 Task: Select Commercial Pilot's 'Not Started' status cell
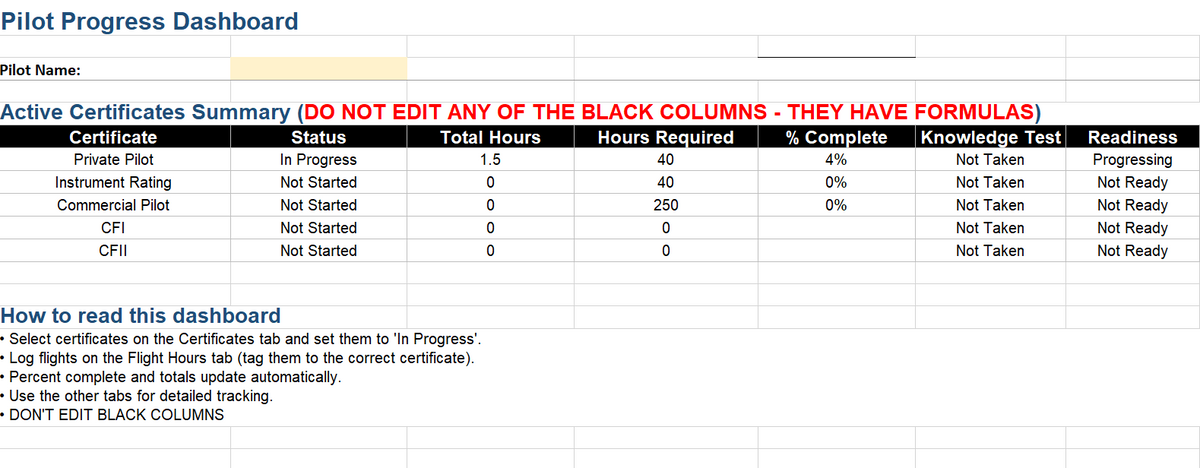(x=318, y=205)
